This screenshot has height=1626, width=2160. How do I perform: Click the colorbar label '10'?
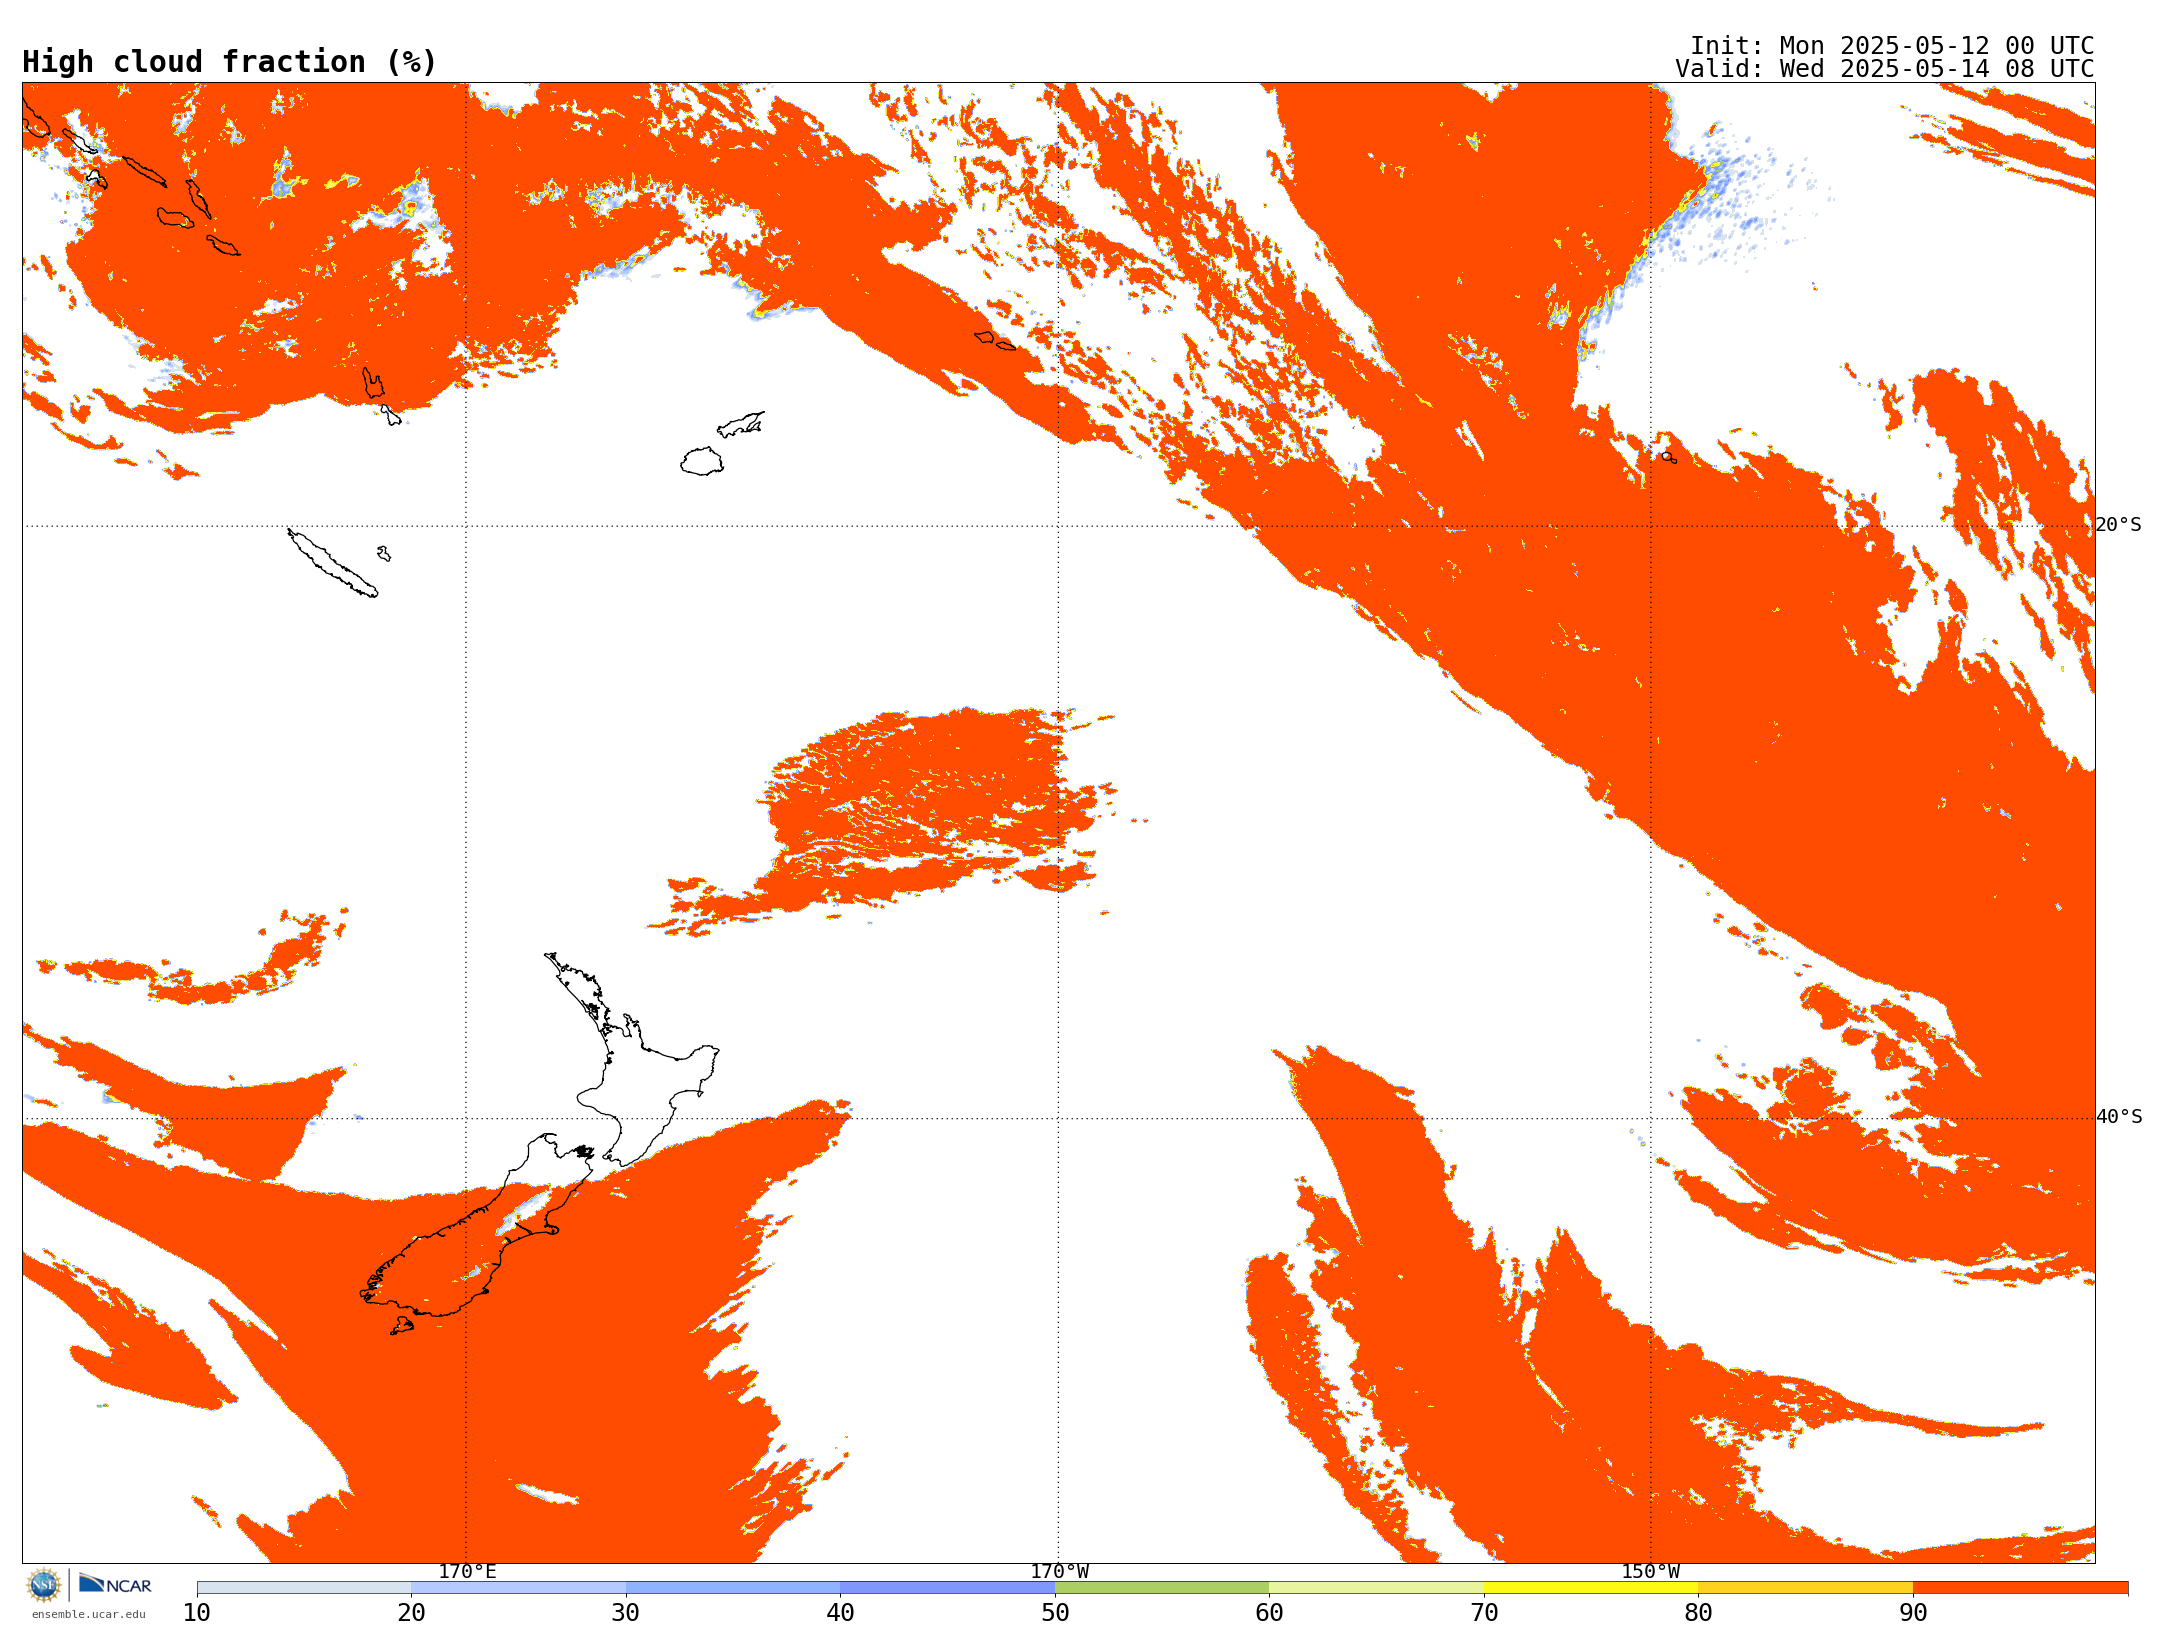(x=197, y=1613)
